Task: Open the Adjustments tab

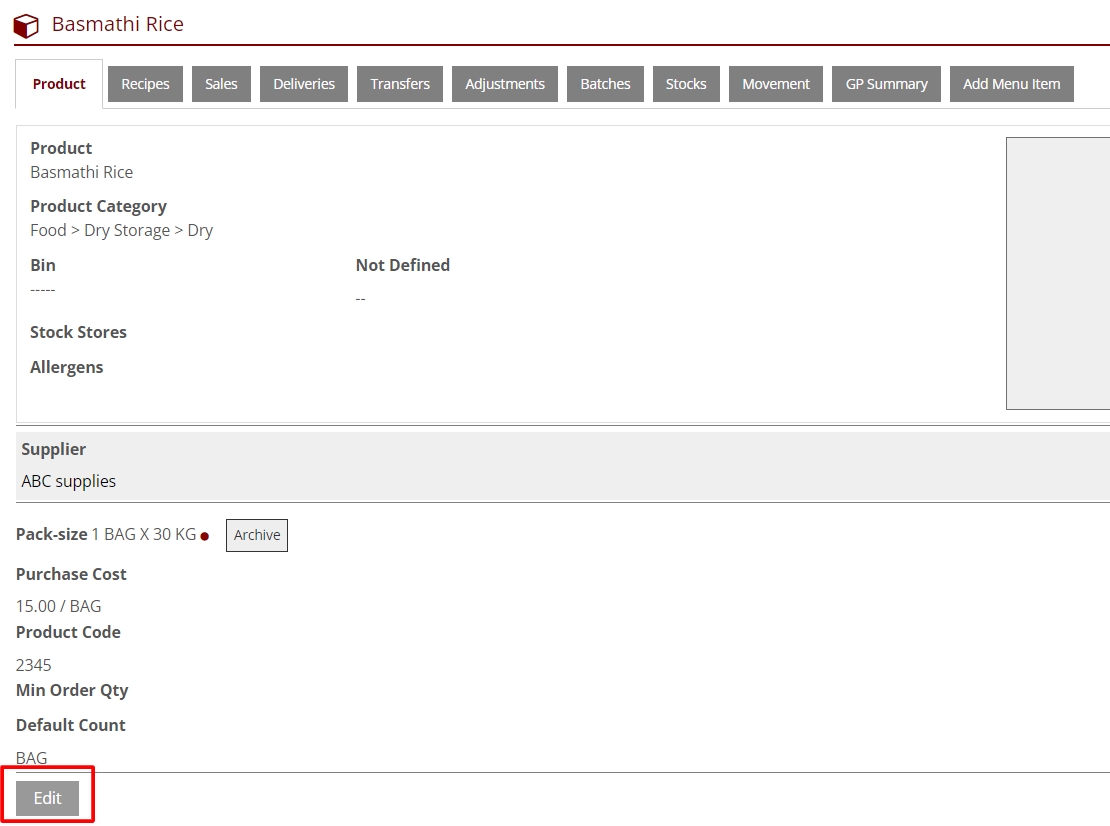Action: point(505,84)
